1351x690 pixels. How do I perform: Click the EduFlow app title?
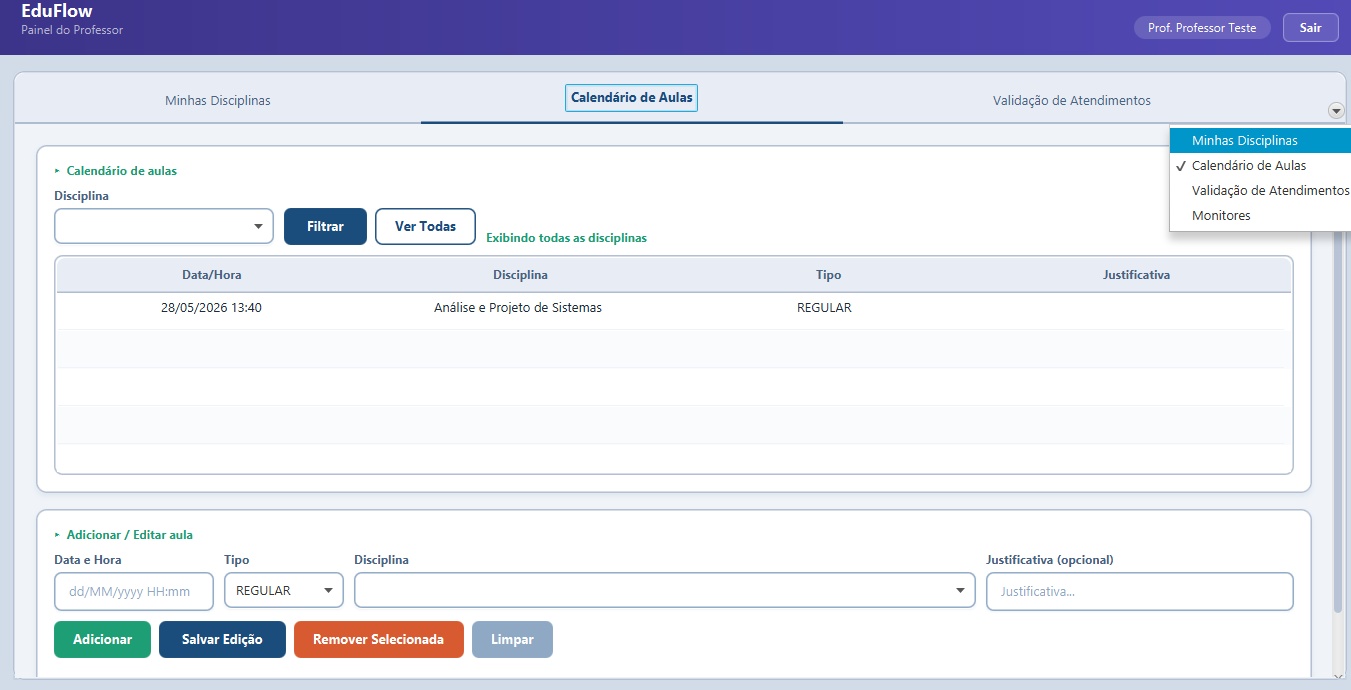point(57,12)
